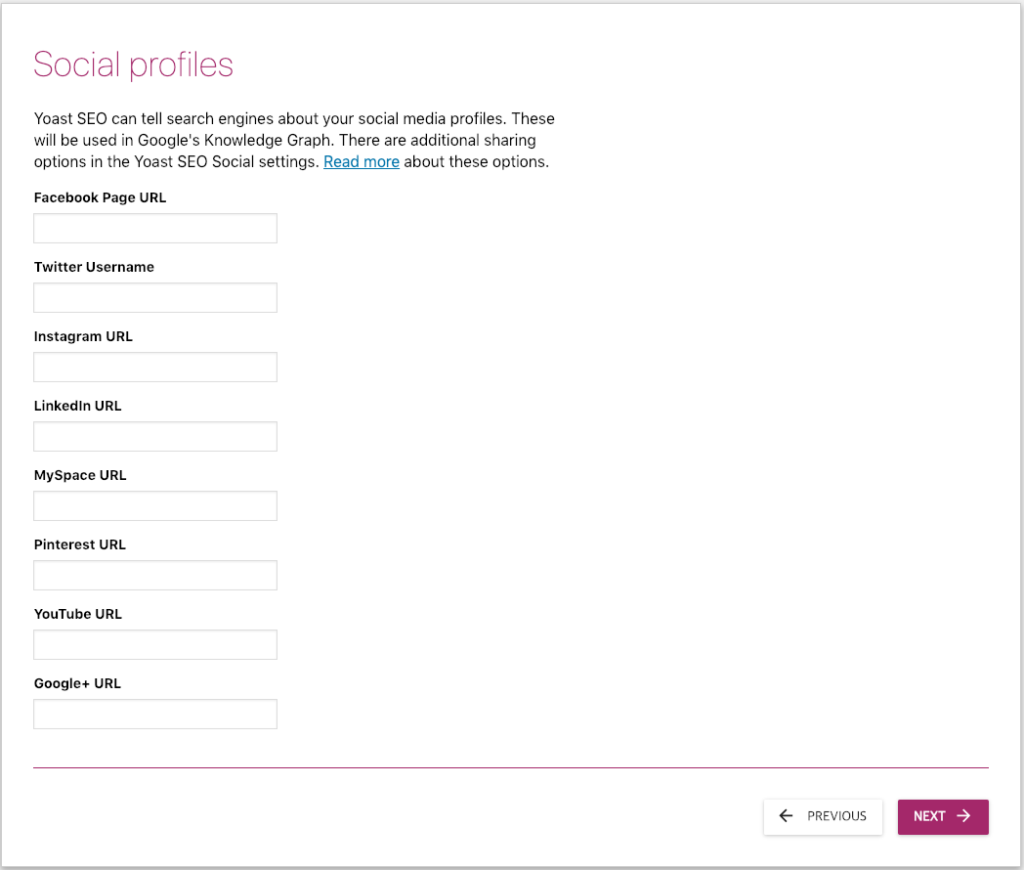Click the Facebook Page URL label text
Image resolution: width=1024 pixels, height=870 pixels.
pyautogui.click(x=100, y=198)
